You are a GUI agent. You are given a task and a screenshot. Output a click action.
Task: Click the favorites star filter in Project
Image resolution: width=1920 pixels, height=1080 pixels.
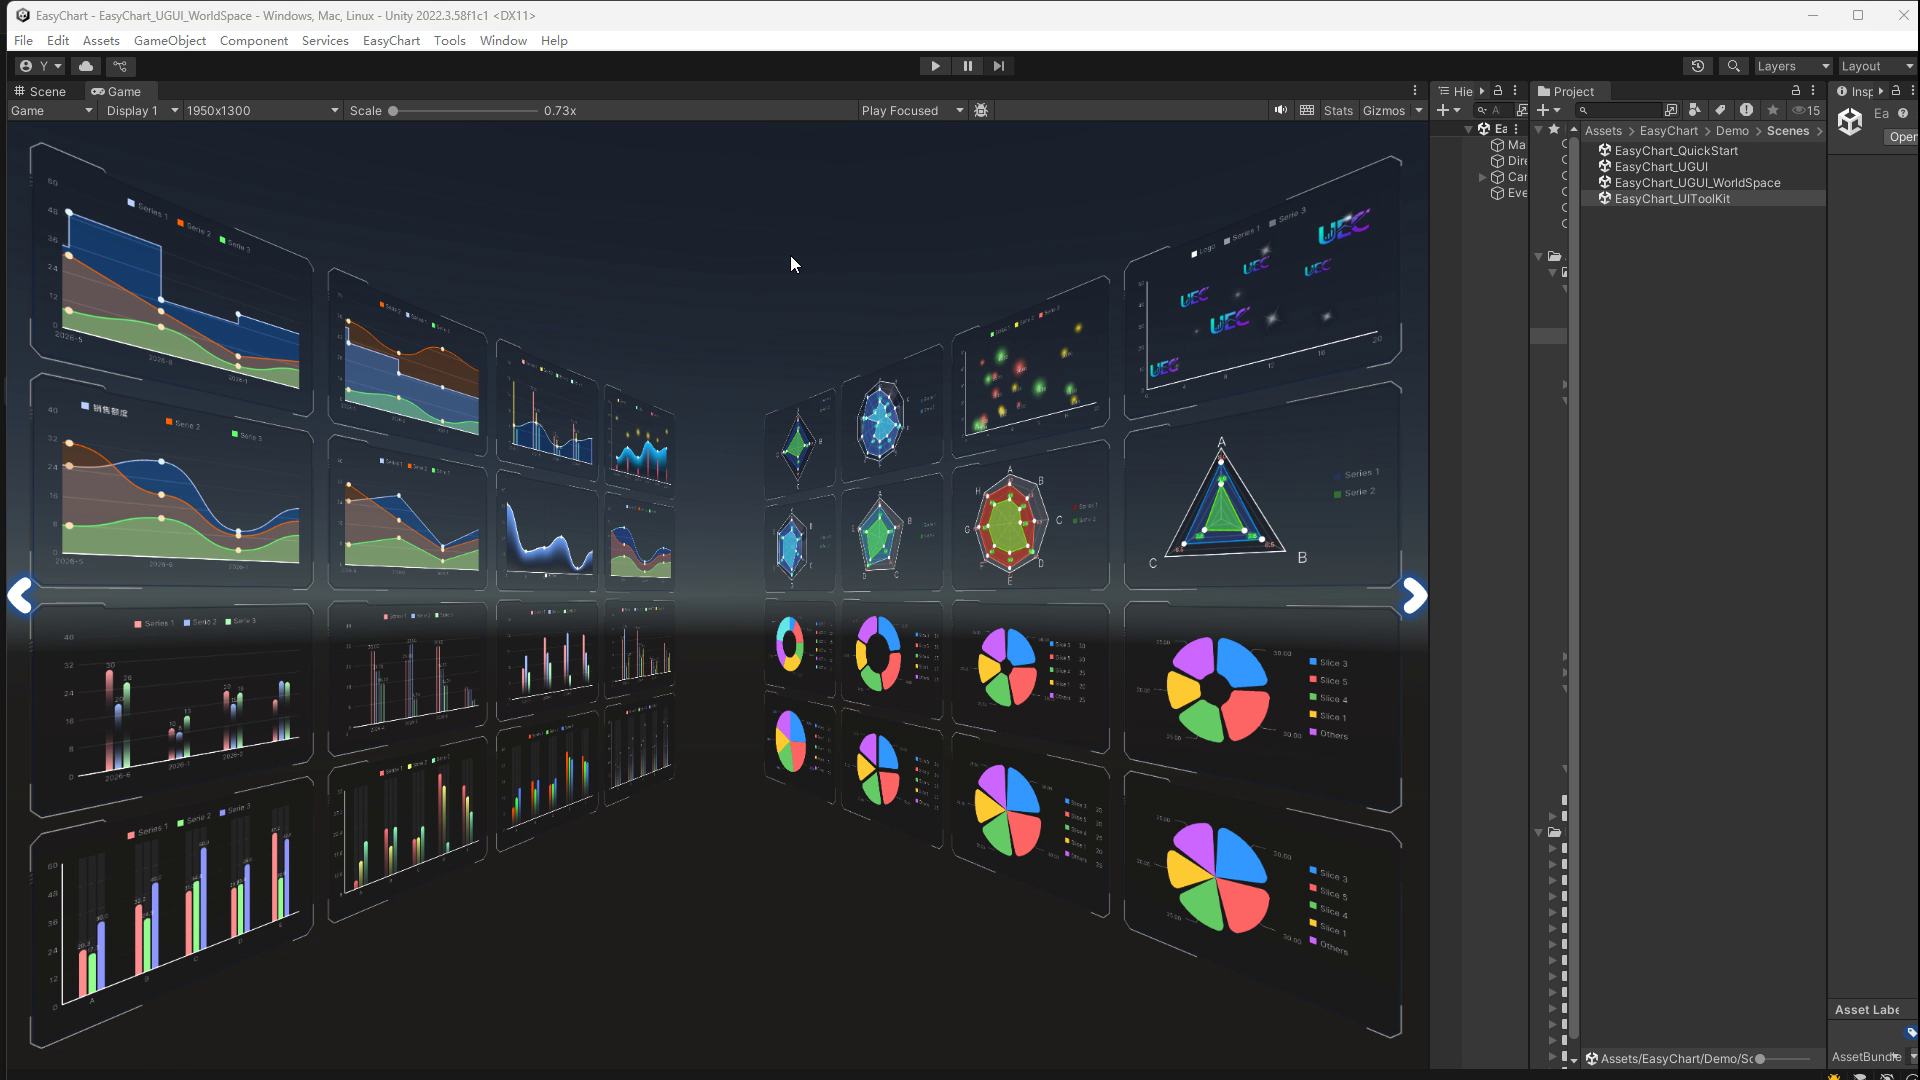coord(1773,111)
